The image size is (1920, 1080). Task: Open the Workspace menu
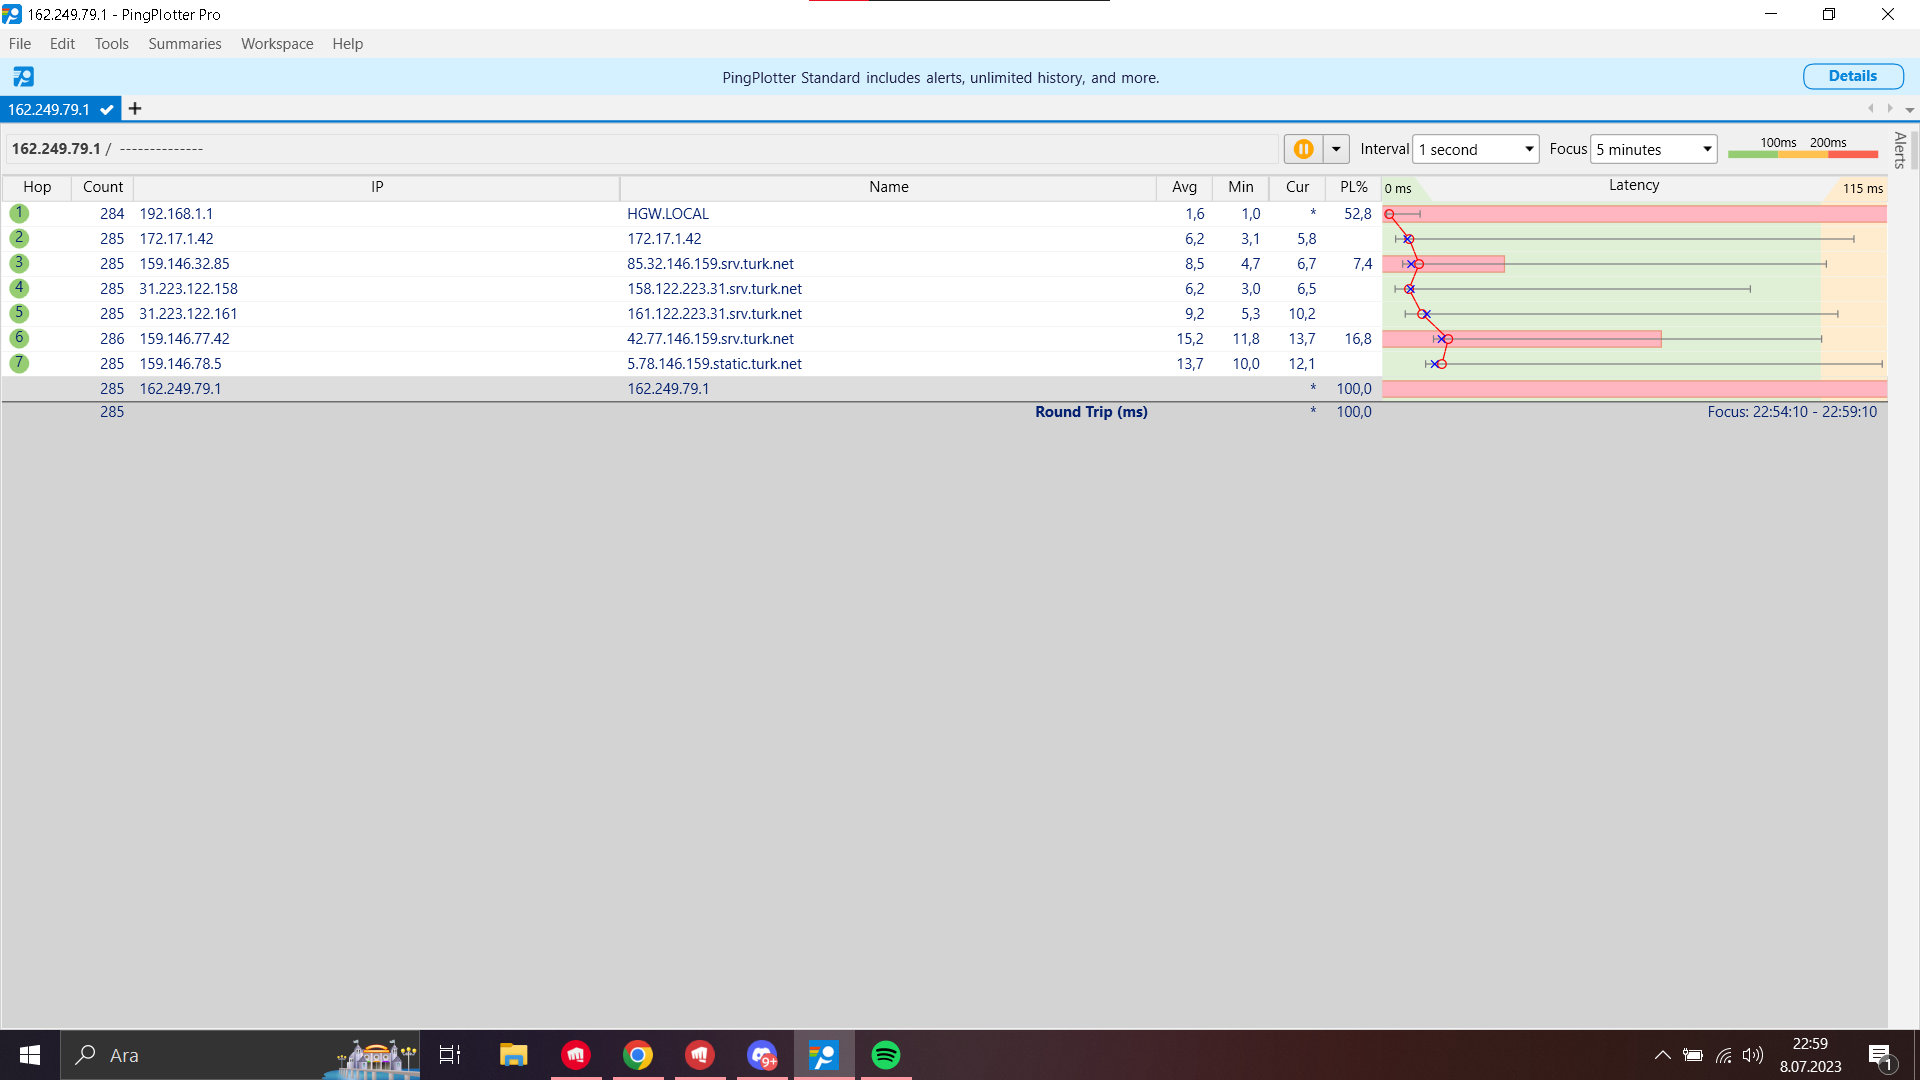(x=277, y=44)
